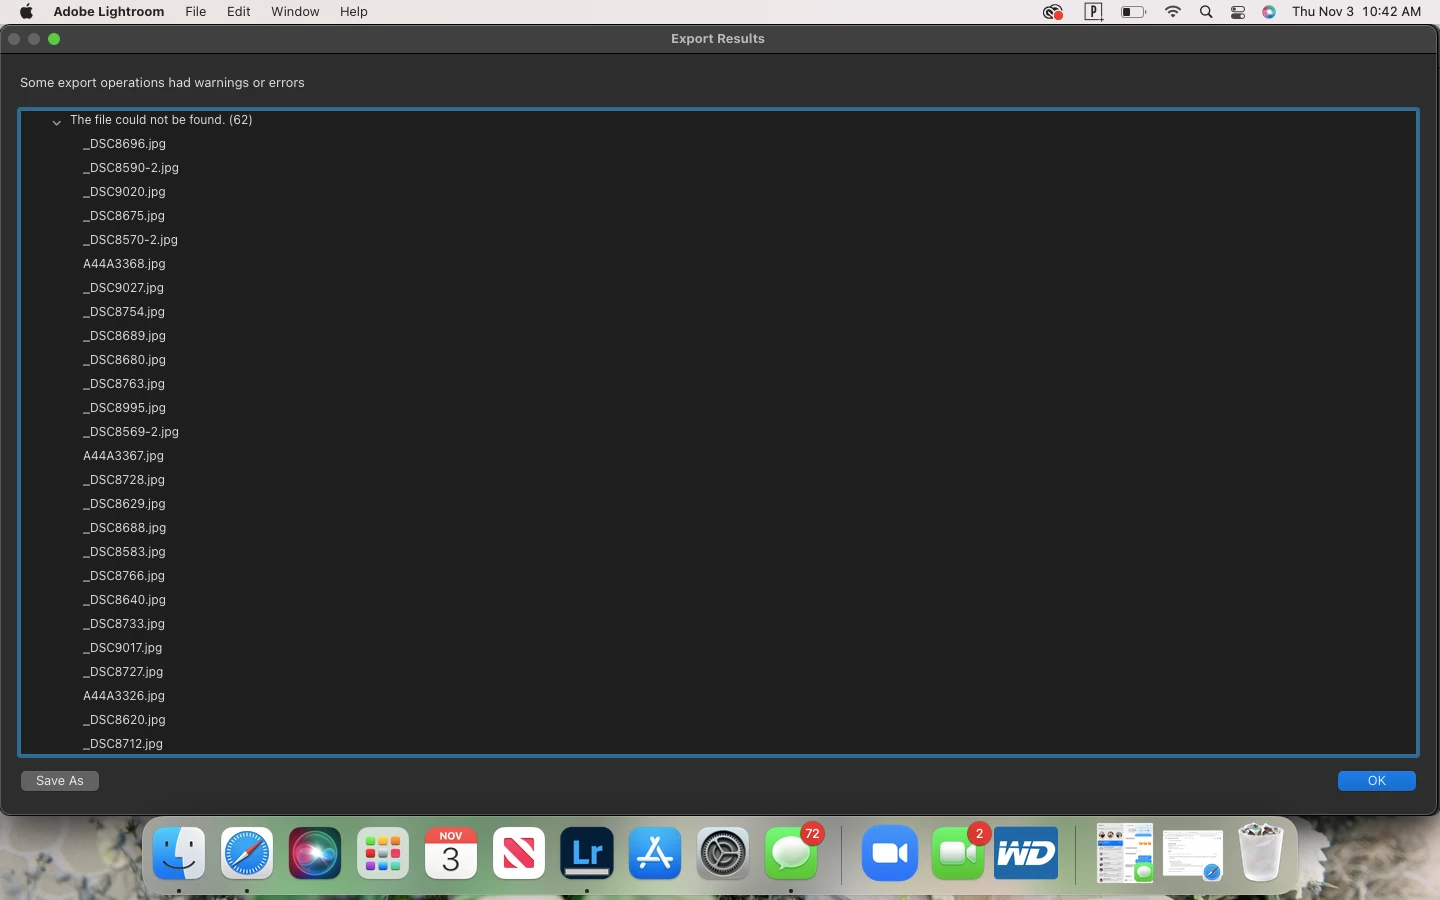Screen dimensions: 1440x900
Task: Open the WD app in dock
Action: point(1026,854)
